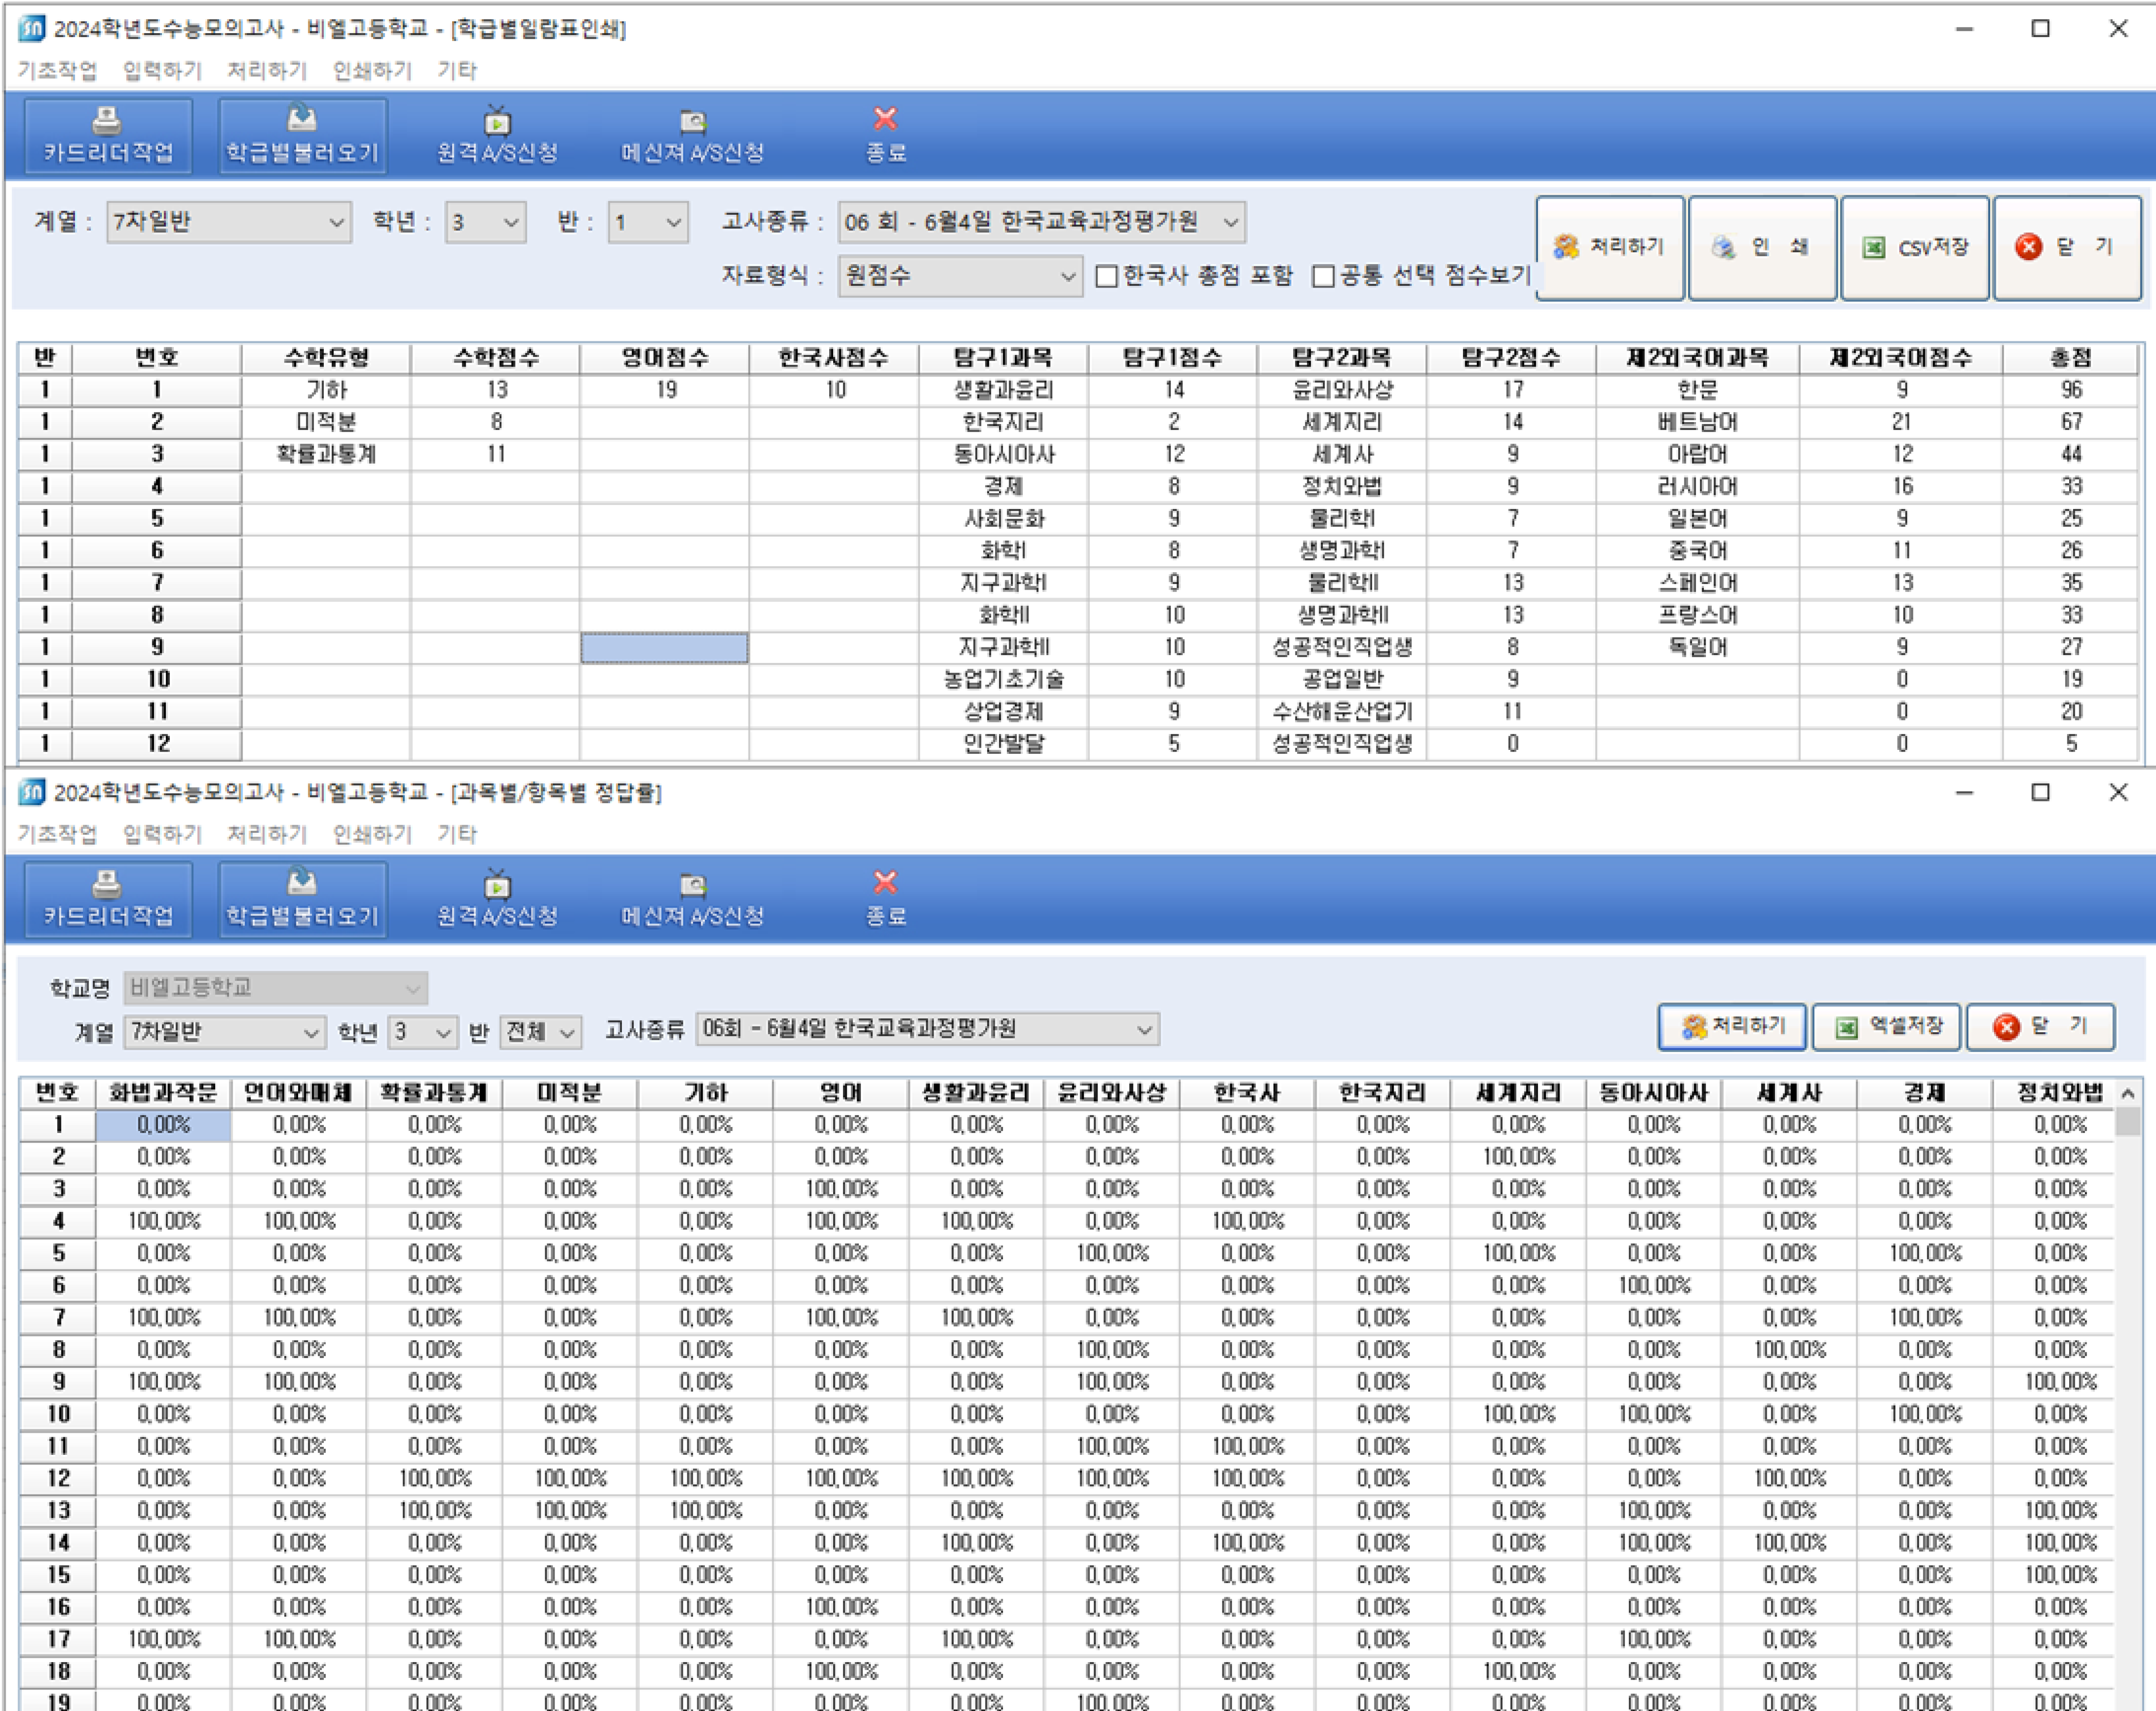2156x1711 pixels.
Task: Save data with CSV저장 button
Action: pyautogui.click(x=1915, y=247)
